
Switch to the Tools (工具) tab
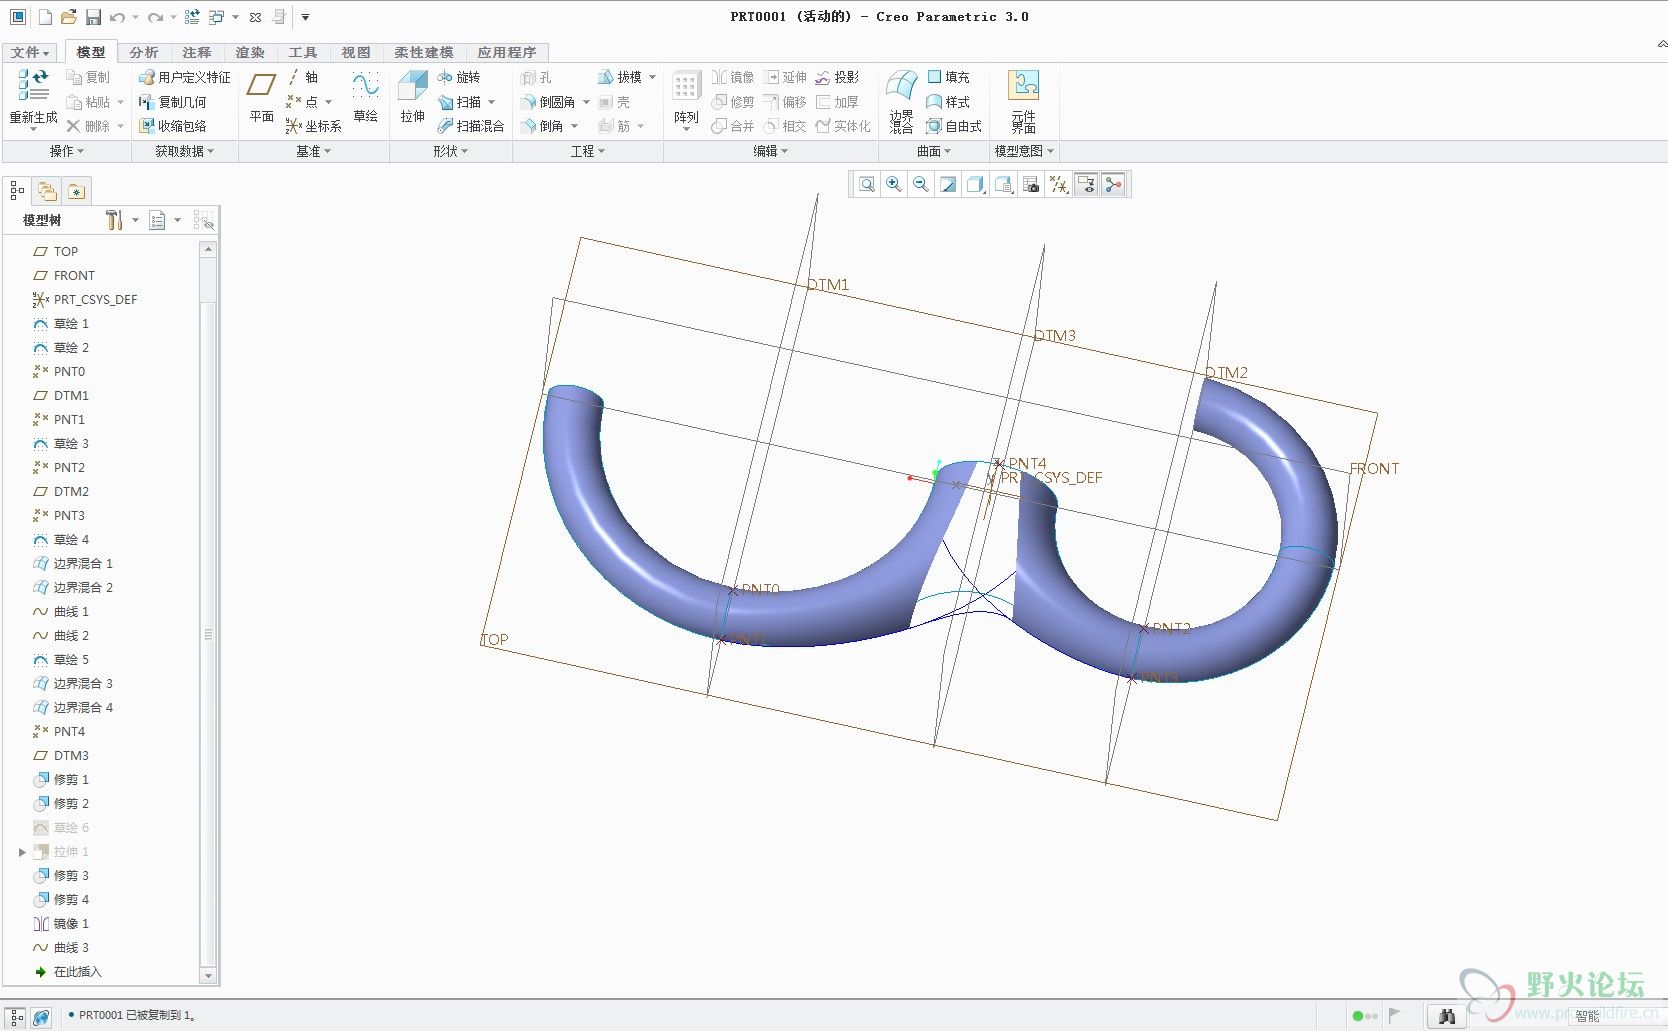[302, 52]
